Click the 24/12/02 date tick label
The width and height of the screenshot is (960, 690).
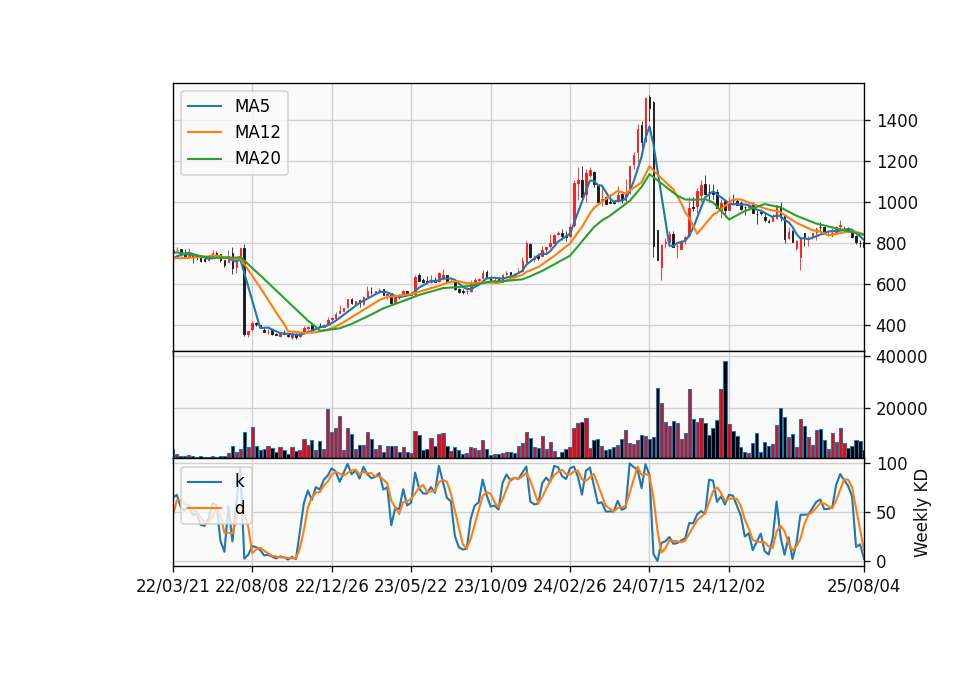[729, 586]
